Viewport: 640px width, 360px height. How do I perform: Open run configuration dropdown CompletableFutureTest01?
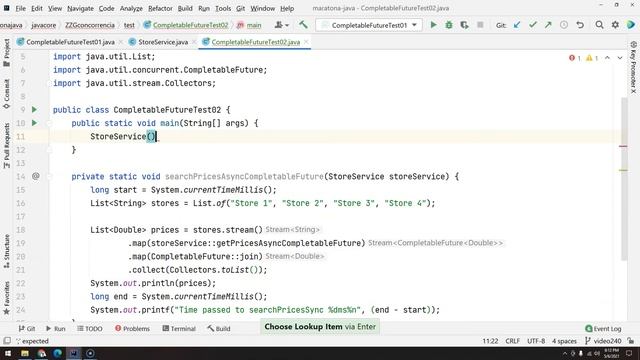(369, 25)
